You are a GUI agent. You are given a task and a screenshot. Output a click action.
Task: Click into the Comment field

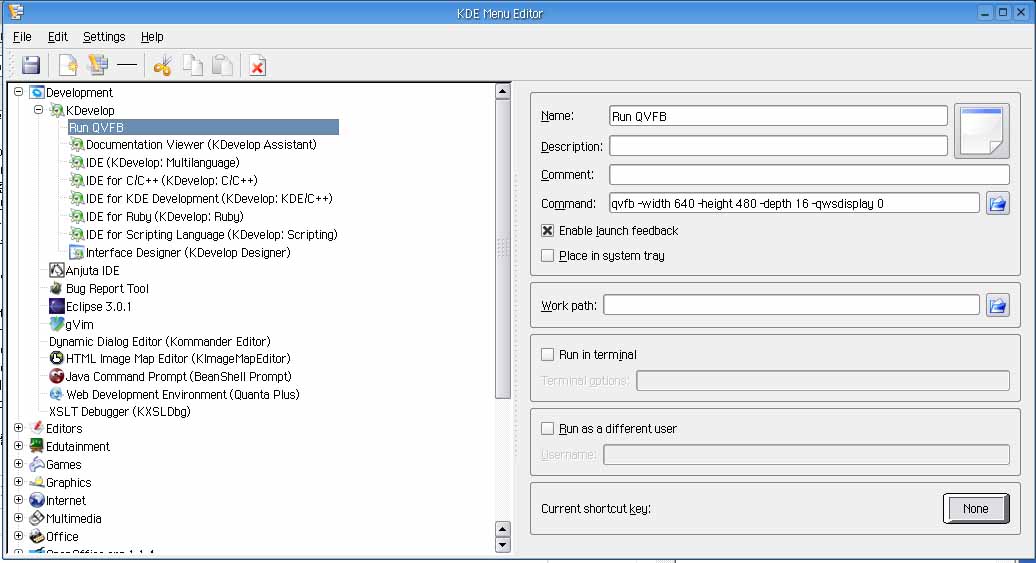809,174
